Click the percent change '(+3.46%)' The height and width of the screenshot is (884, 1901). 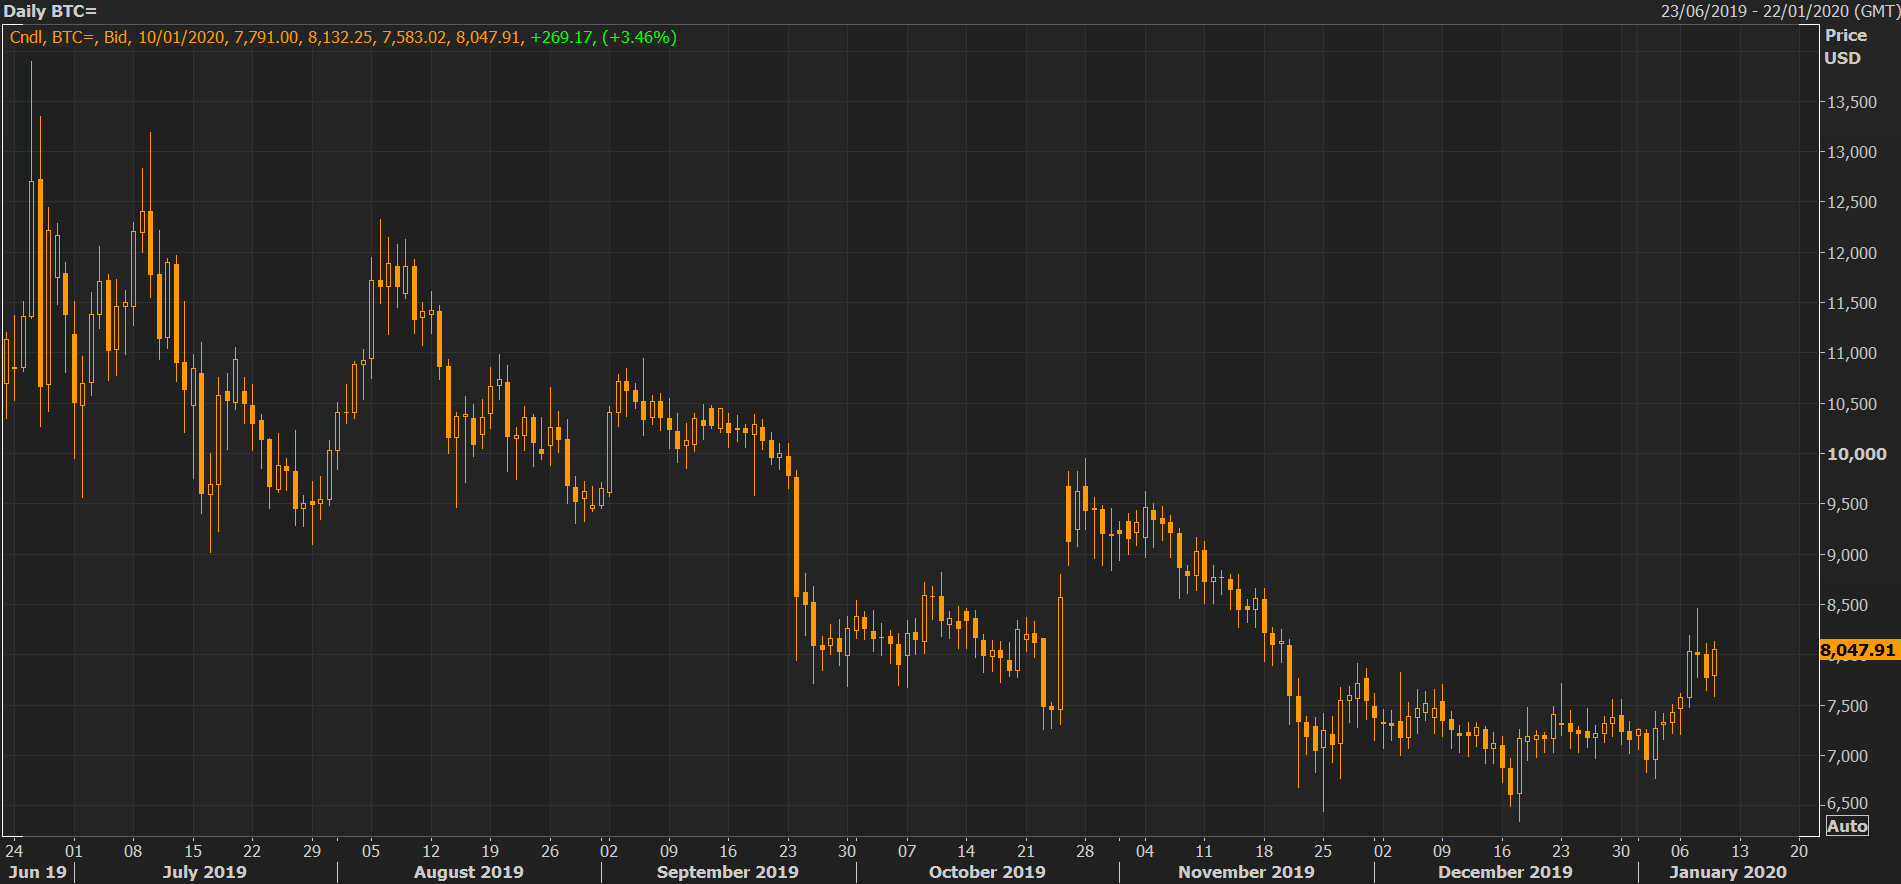640,37
